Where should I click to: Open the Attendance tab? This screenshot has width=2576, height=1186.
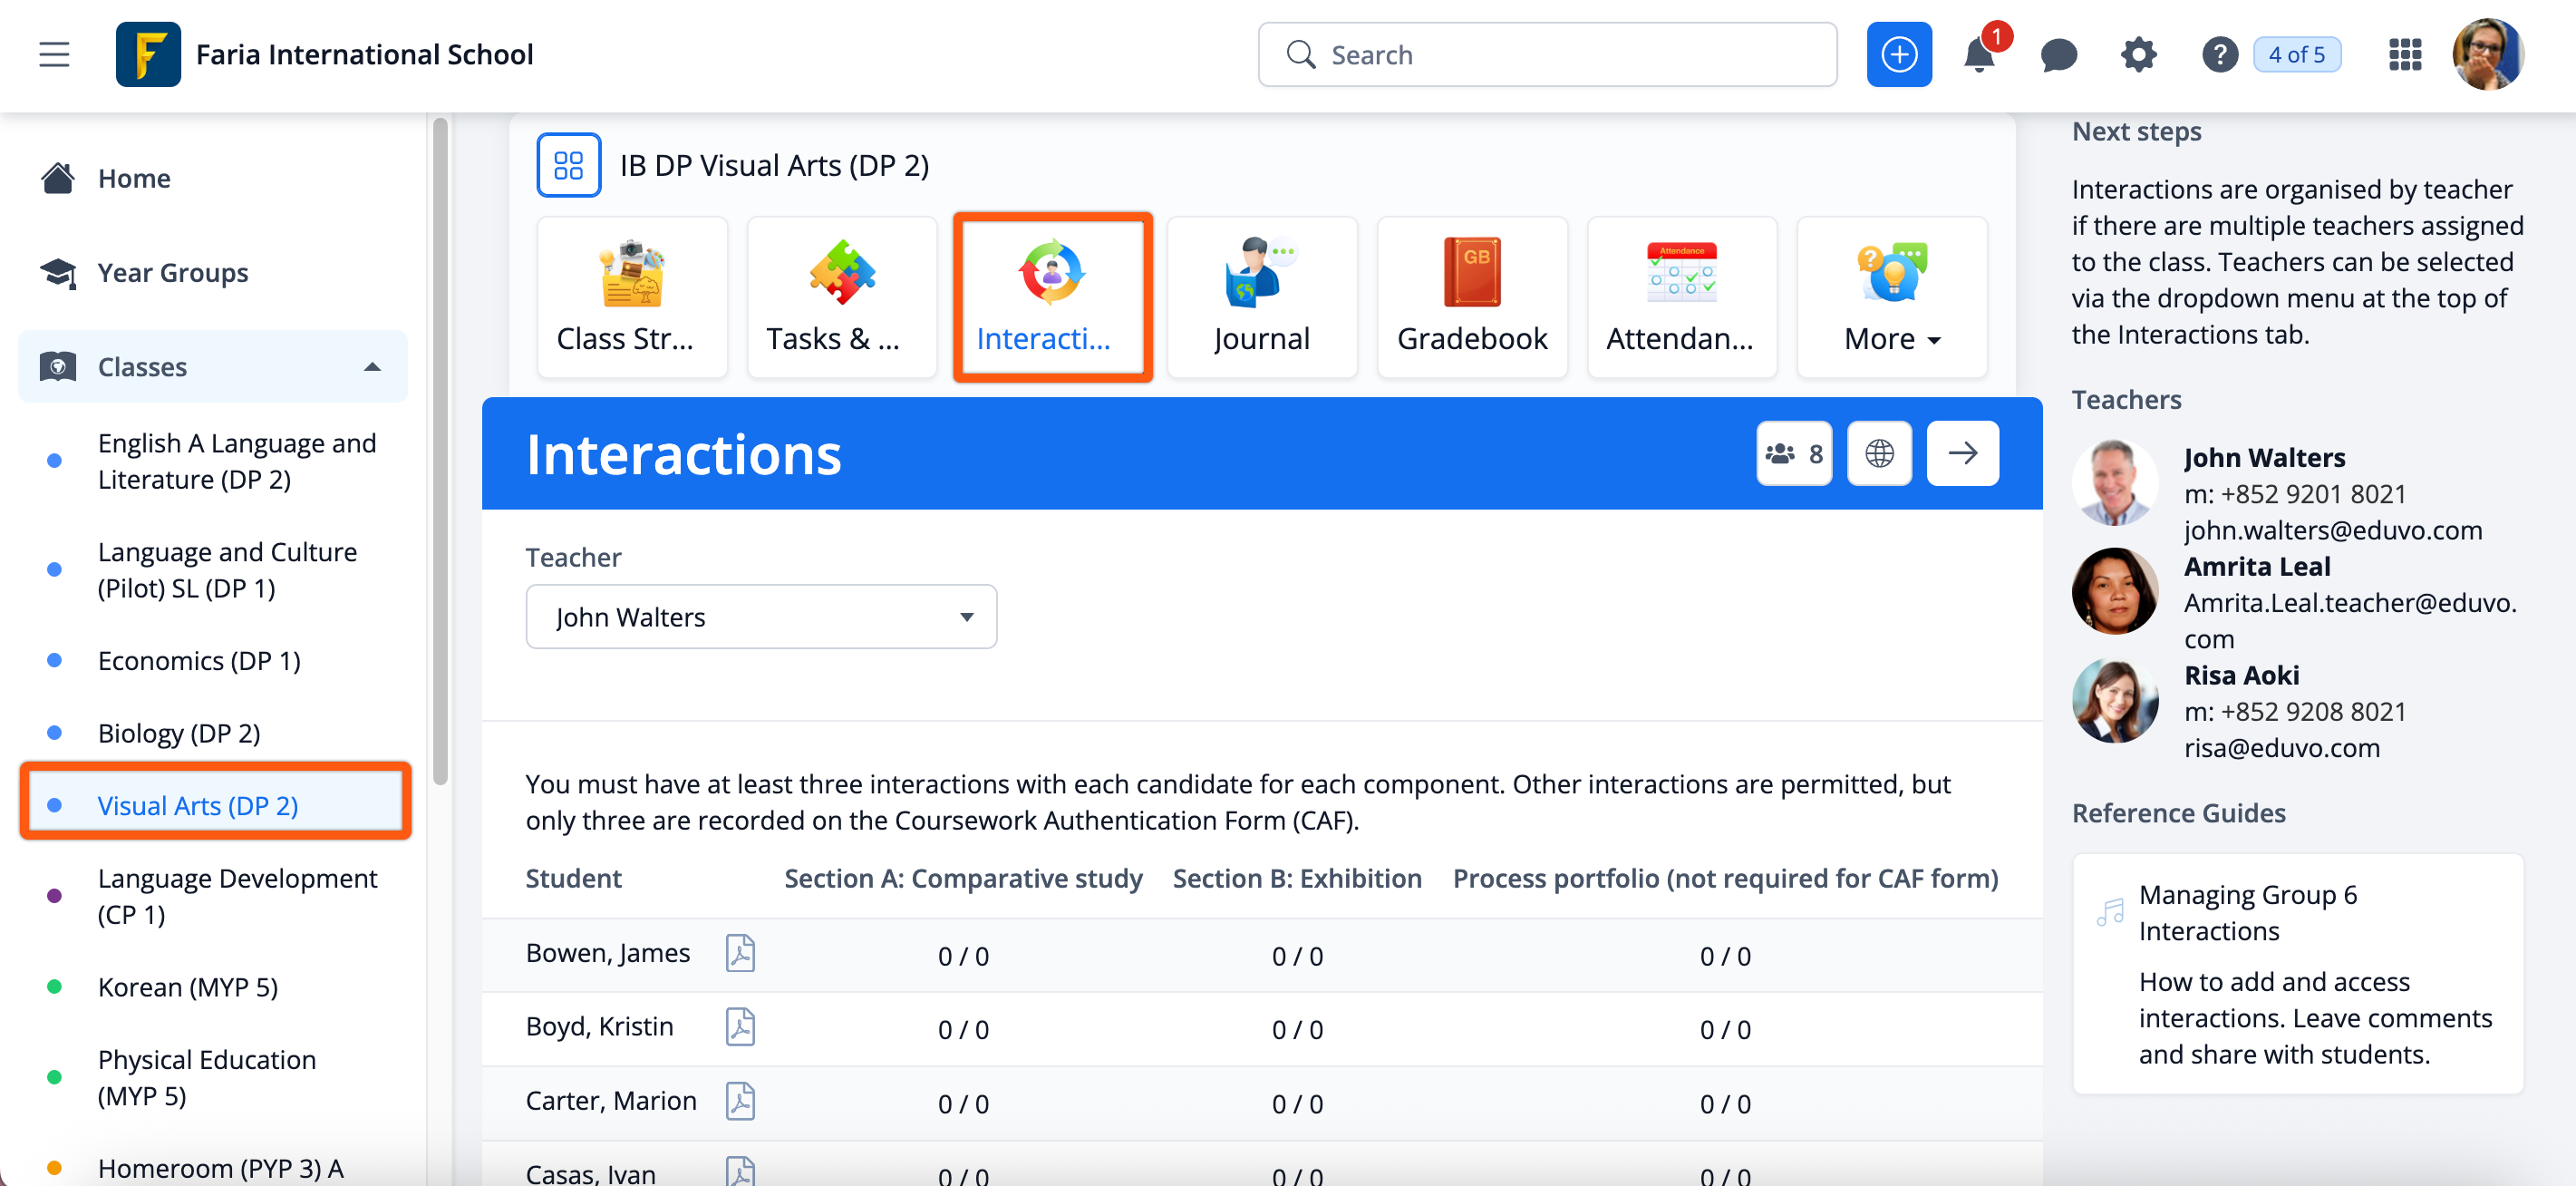point(1682,297)
